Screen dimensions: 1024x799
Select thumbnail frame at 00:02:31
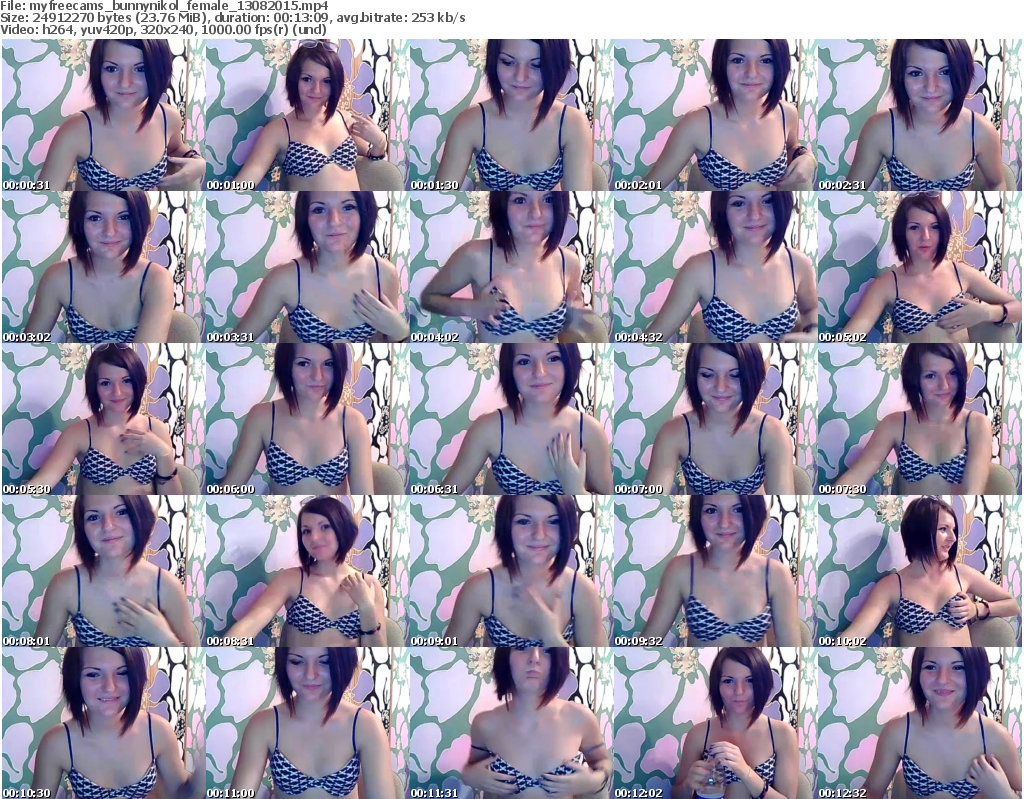pos(919,115)
